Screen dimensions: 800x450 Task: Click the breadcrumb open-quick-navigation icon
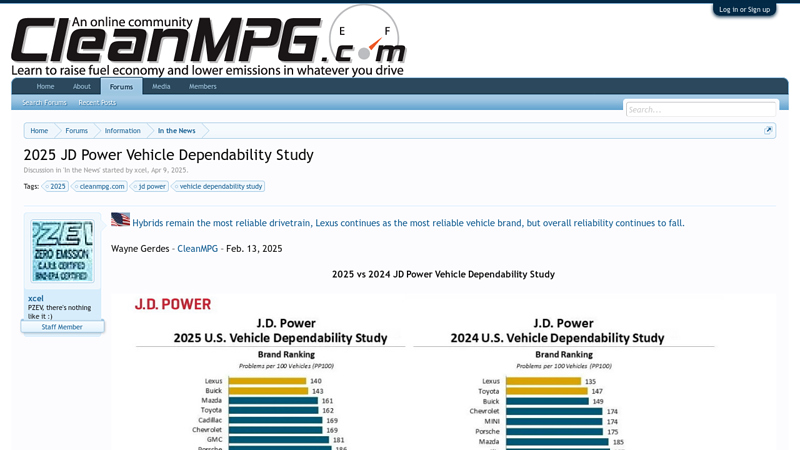point(768,131)
